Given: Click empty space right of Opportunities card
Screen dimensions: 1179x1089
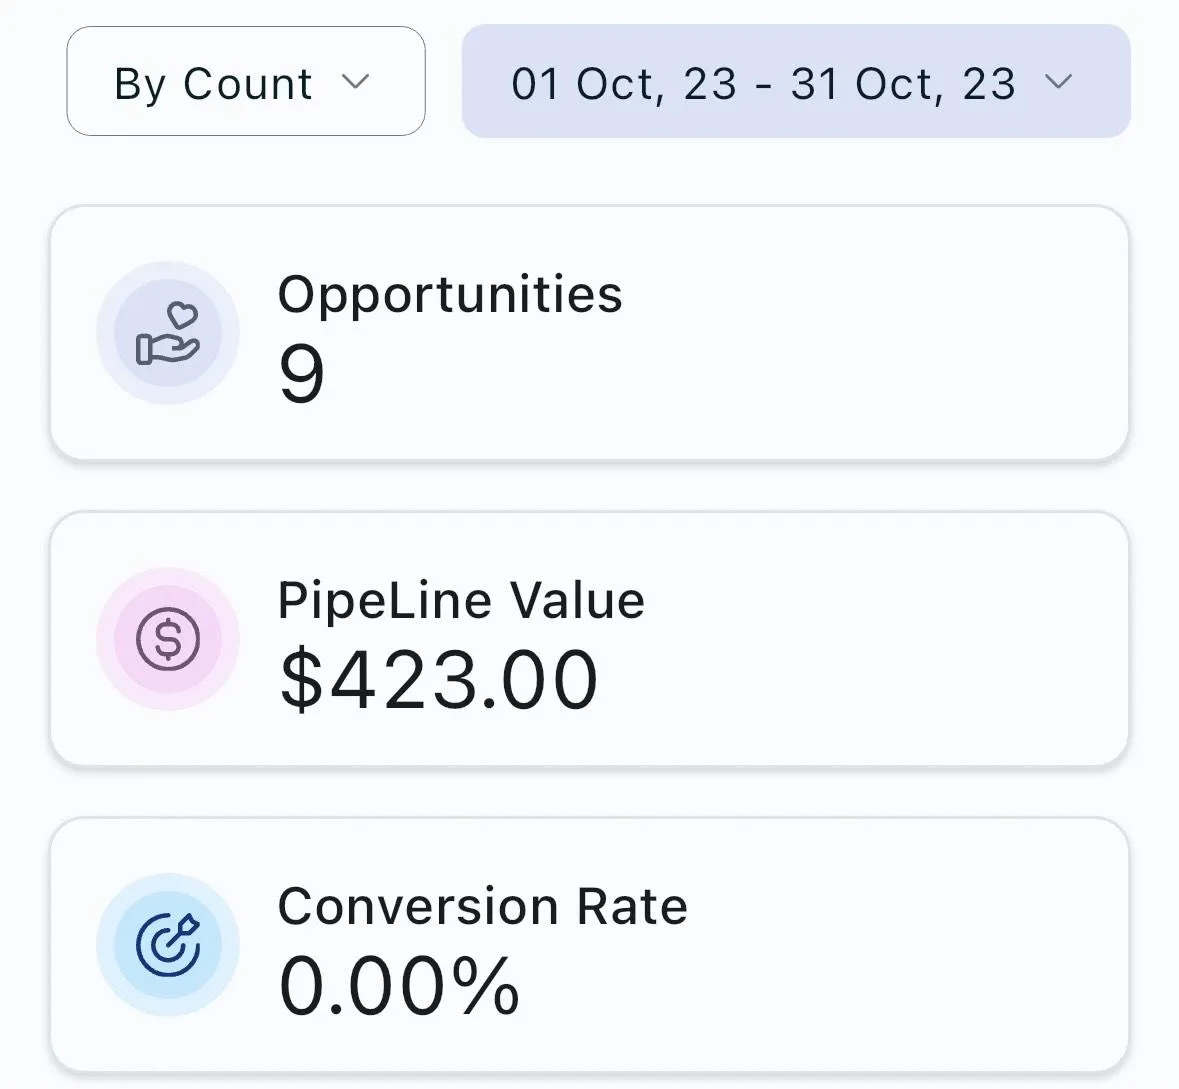Looking at the screenshot, I should [1155, 332].
